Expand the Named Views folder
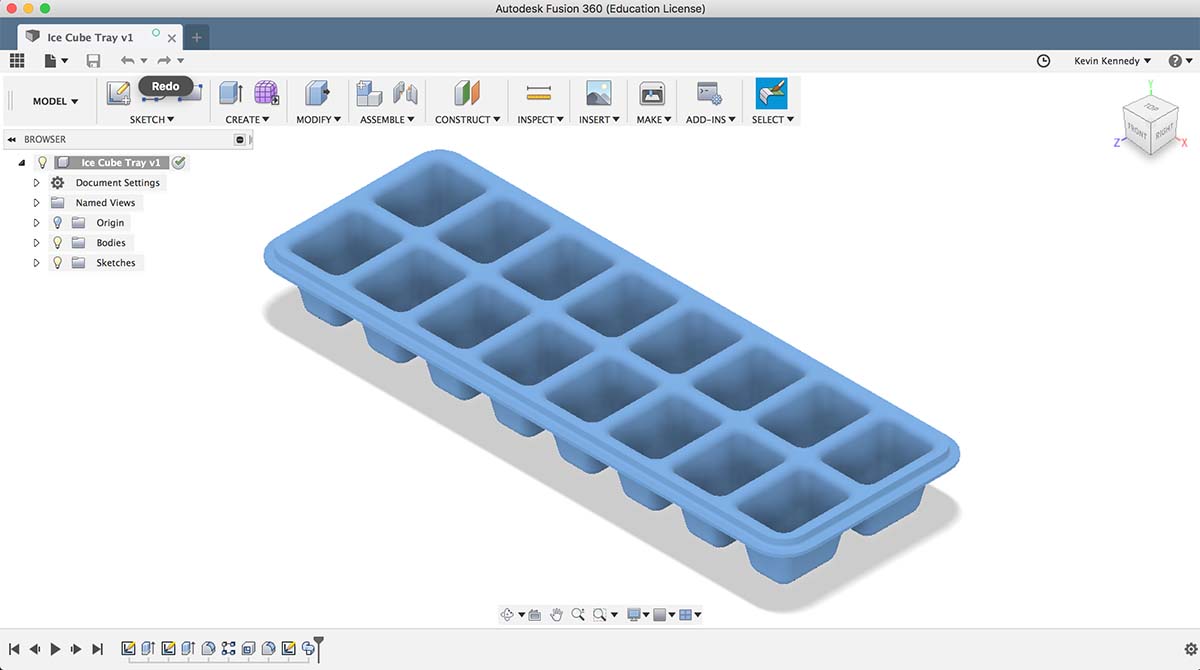1200x670 pixels. [x=37, y=202]
